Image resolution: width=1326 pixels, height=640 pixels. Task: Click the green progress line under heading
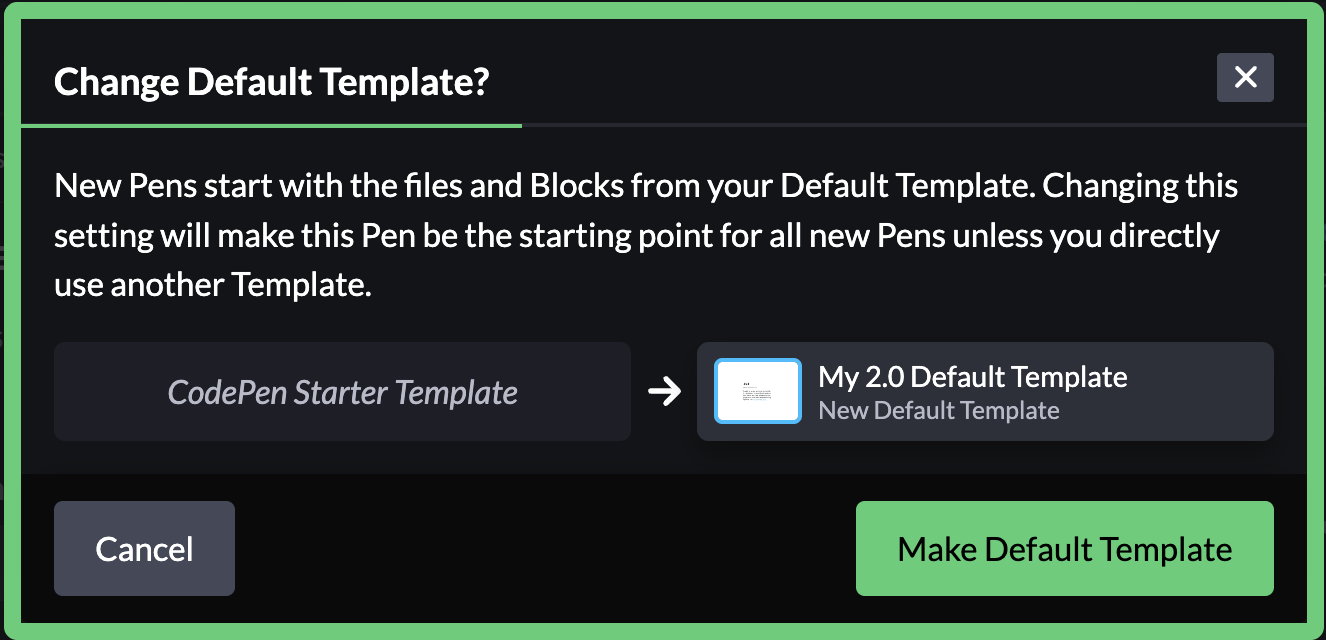click(270, 126)
